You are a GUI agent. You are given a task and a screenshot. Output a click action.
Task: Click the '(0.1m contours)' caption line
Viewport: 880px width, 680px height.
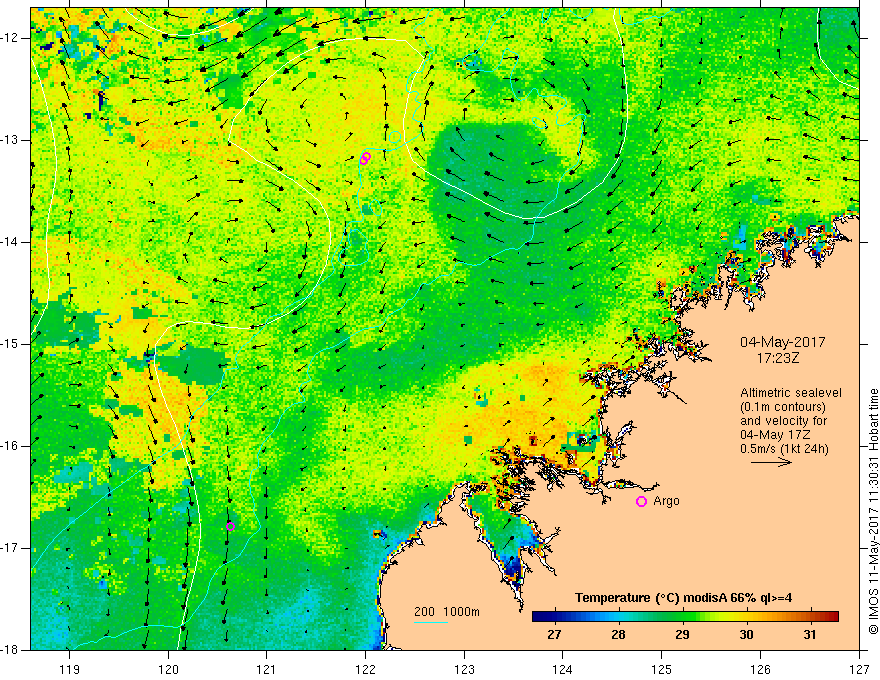(x=783, y=407)
